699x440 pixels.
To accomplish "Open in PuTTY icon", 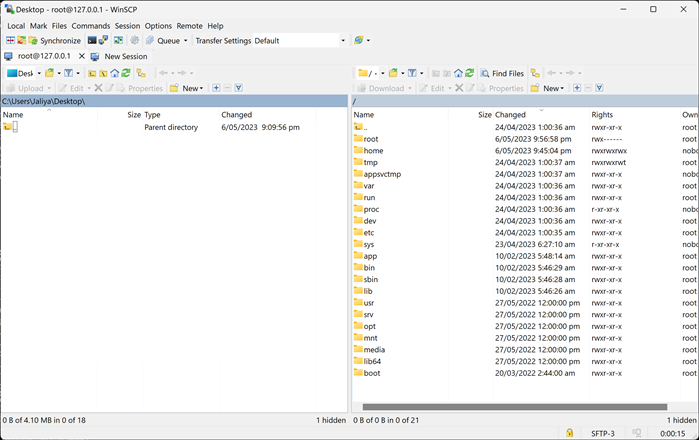I will (103, 41).
